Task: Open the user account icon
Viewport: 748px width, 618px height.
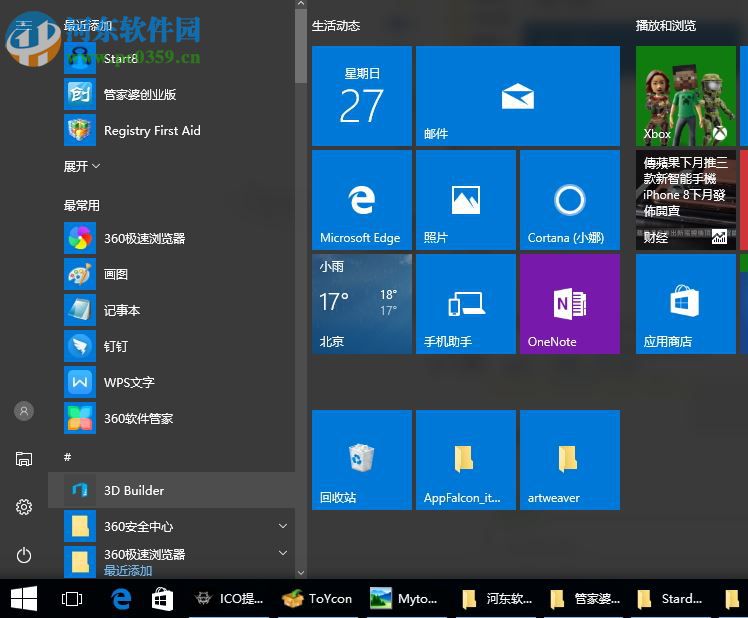Action: pyautogui.click(x=24, y=411)
